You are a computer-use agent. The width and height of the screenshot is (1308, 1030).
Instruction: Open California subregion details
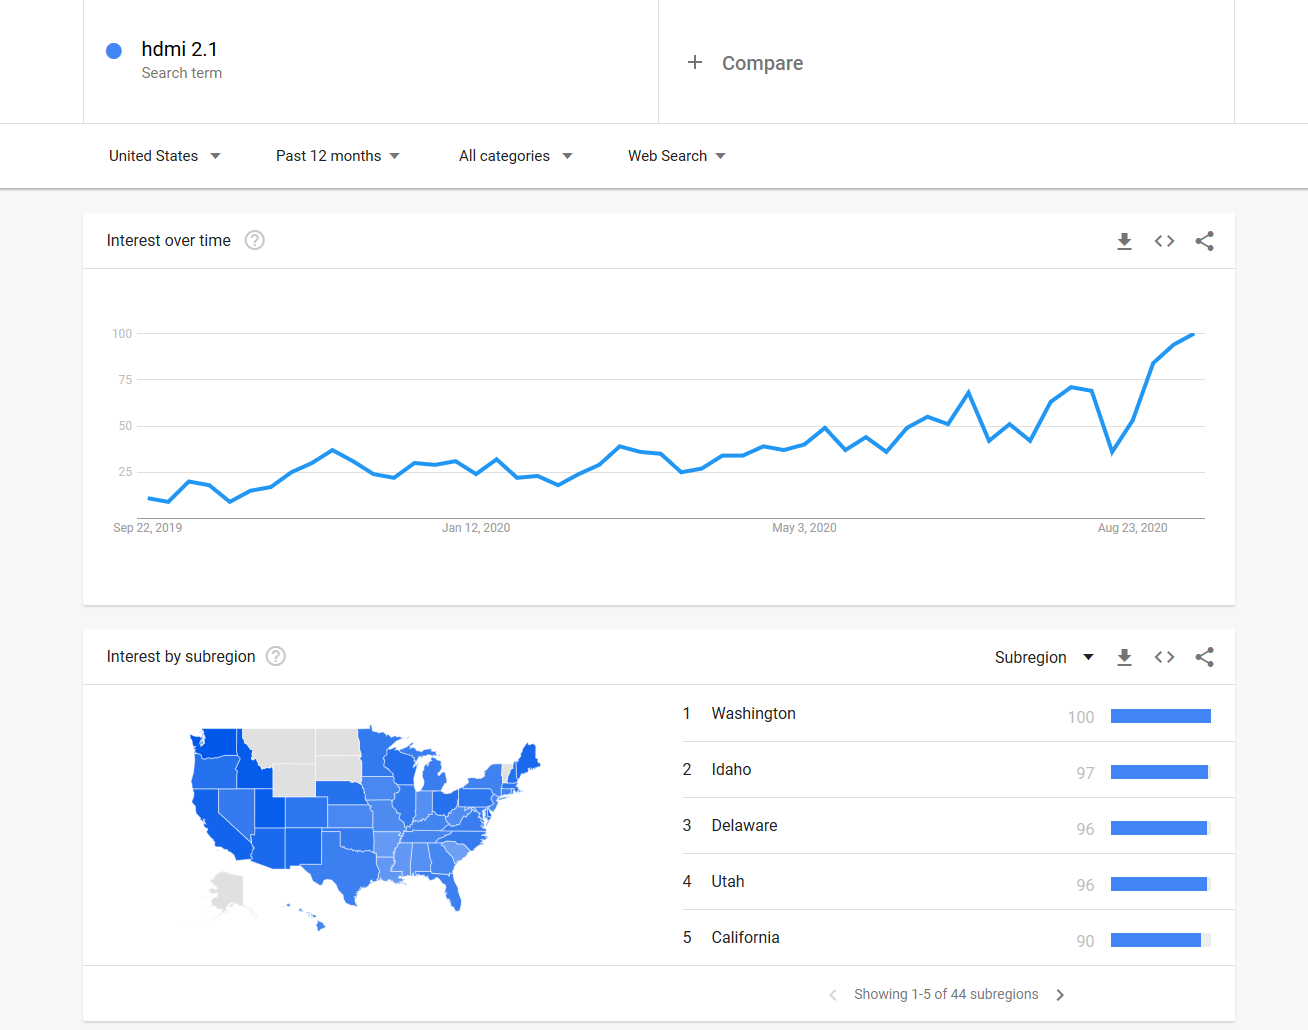coord(745,937)
